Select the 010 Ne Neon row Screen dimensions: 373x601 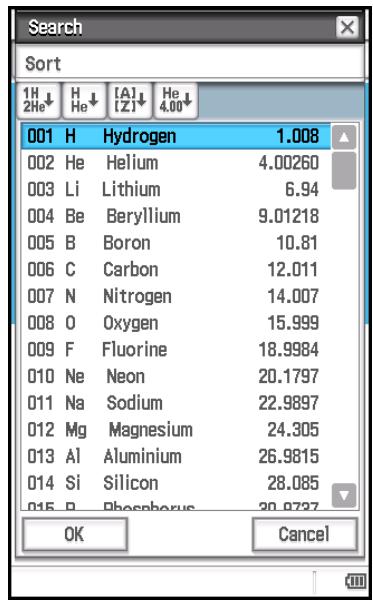176,376
